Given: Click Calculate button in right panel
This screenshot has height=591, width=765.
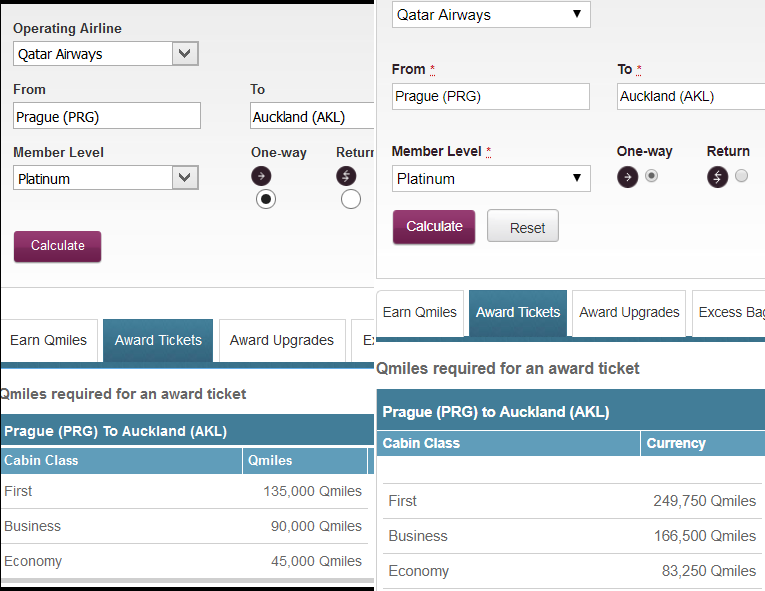Looking at the screenshot, I should point(434,226).
